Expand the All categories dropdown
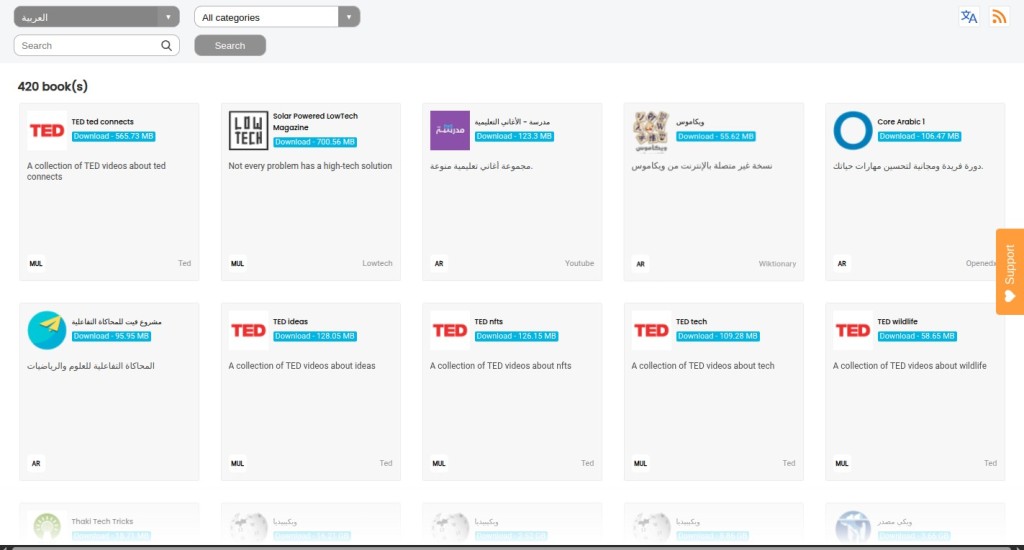The width and height of the screenshot is (1024, 550). click(x=277, y=17)
